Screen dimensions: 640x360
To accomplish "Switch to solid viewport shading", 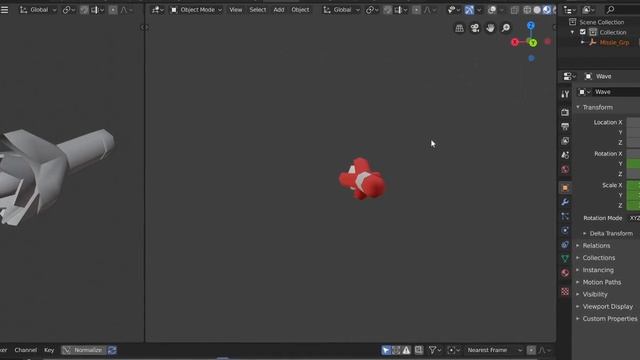I will [x=537, y=10].
